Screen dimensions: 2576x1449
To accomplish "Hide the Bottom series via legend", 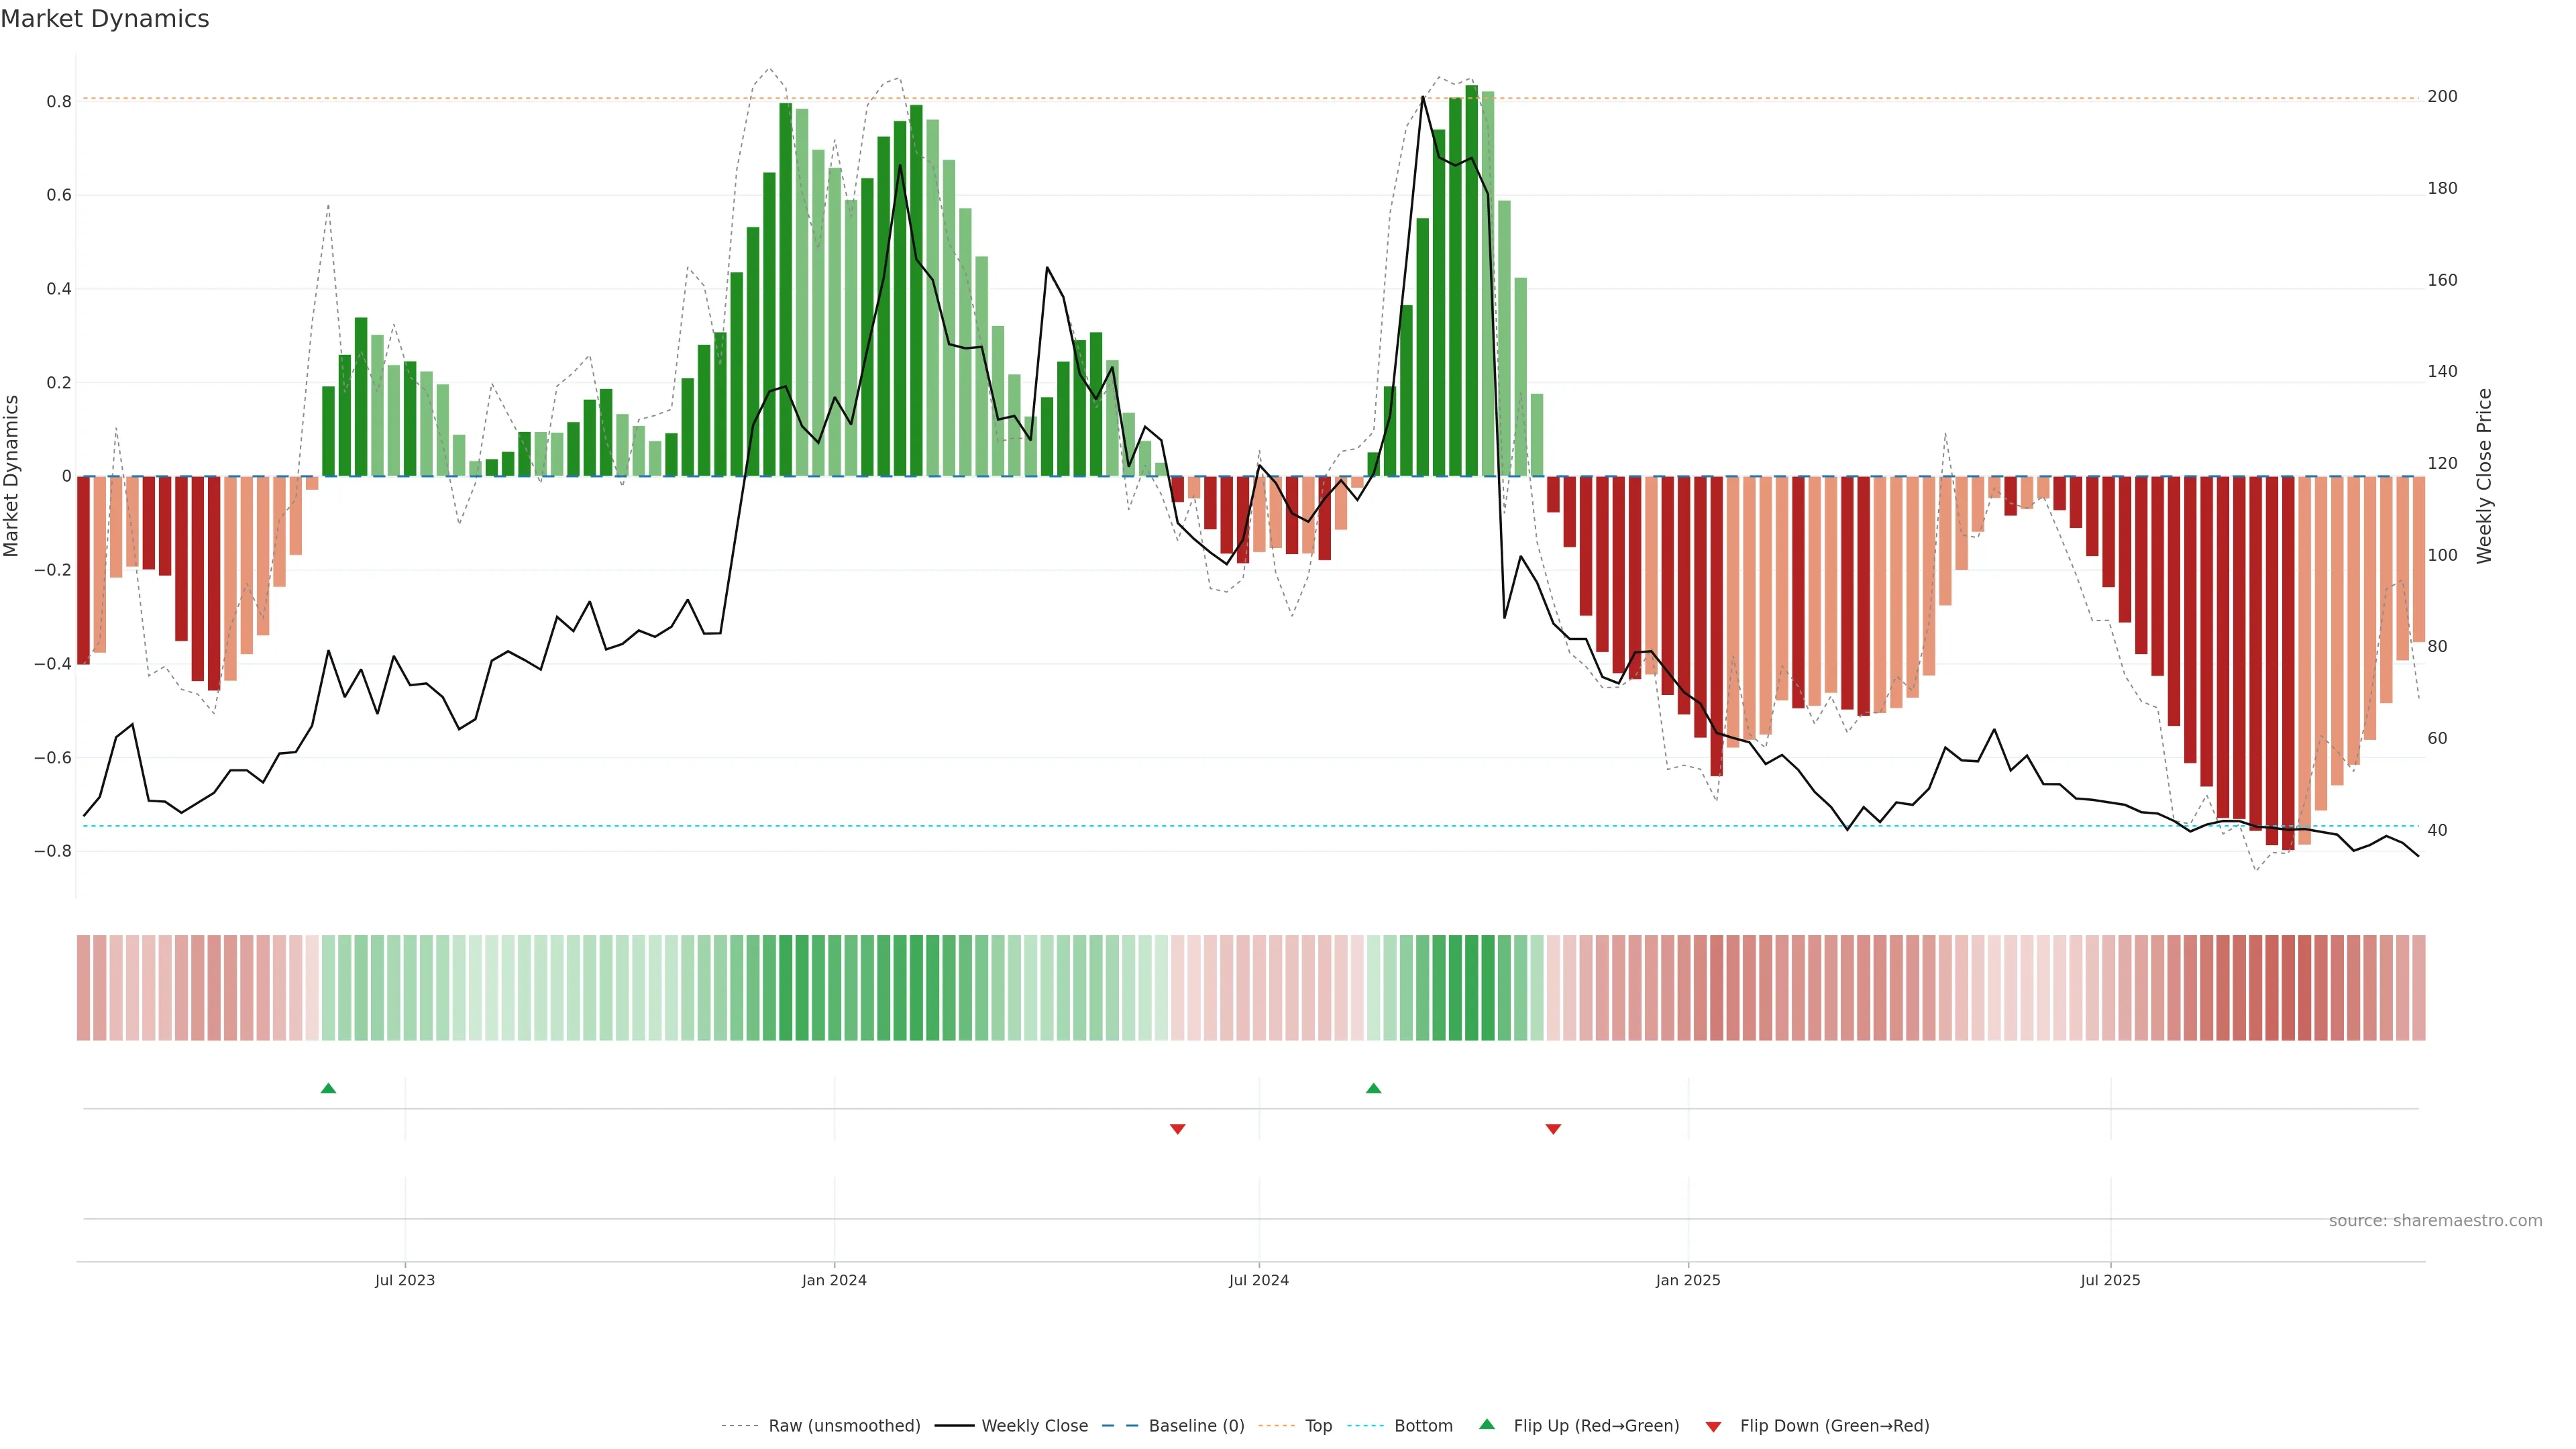I will coord(1423,1426).
